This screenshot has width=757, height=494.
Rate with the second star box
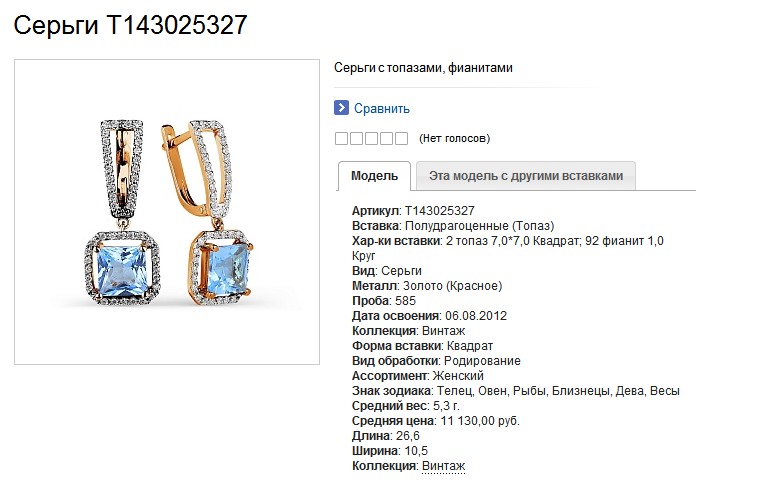pos(356,139)
